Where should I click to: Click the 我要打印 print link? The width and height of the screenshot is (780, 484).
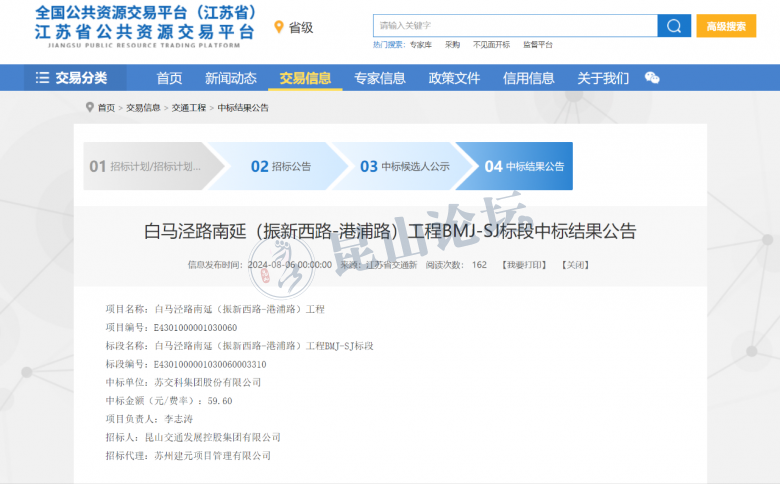[524, 265]
